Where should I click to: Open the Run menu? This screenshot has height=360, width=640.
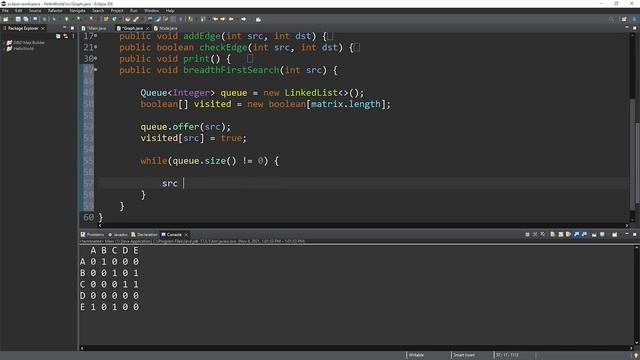pos(133,11)
